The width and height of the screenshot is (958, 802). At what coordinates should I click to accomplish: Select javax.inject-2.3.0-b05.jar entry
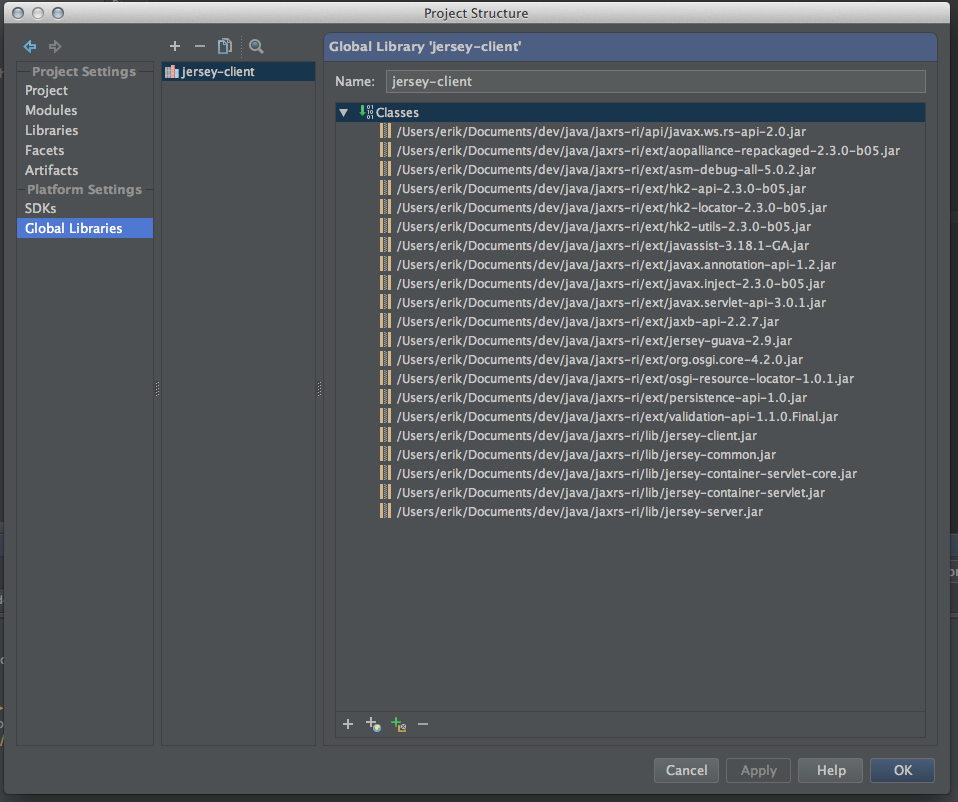pos(610,283)
